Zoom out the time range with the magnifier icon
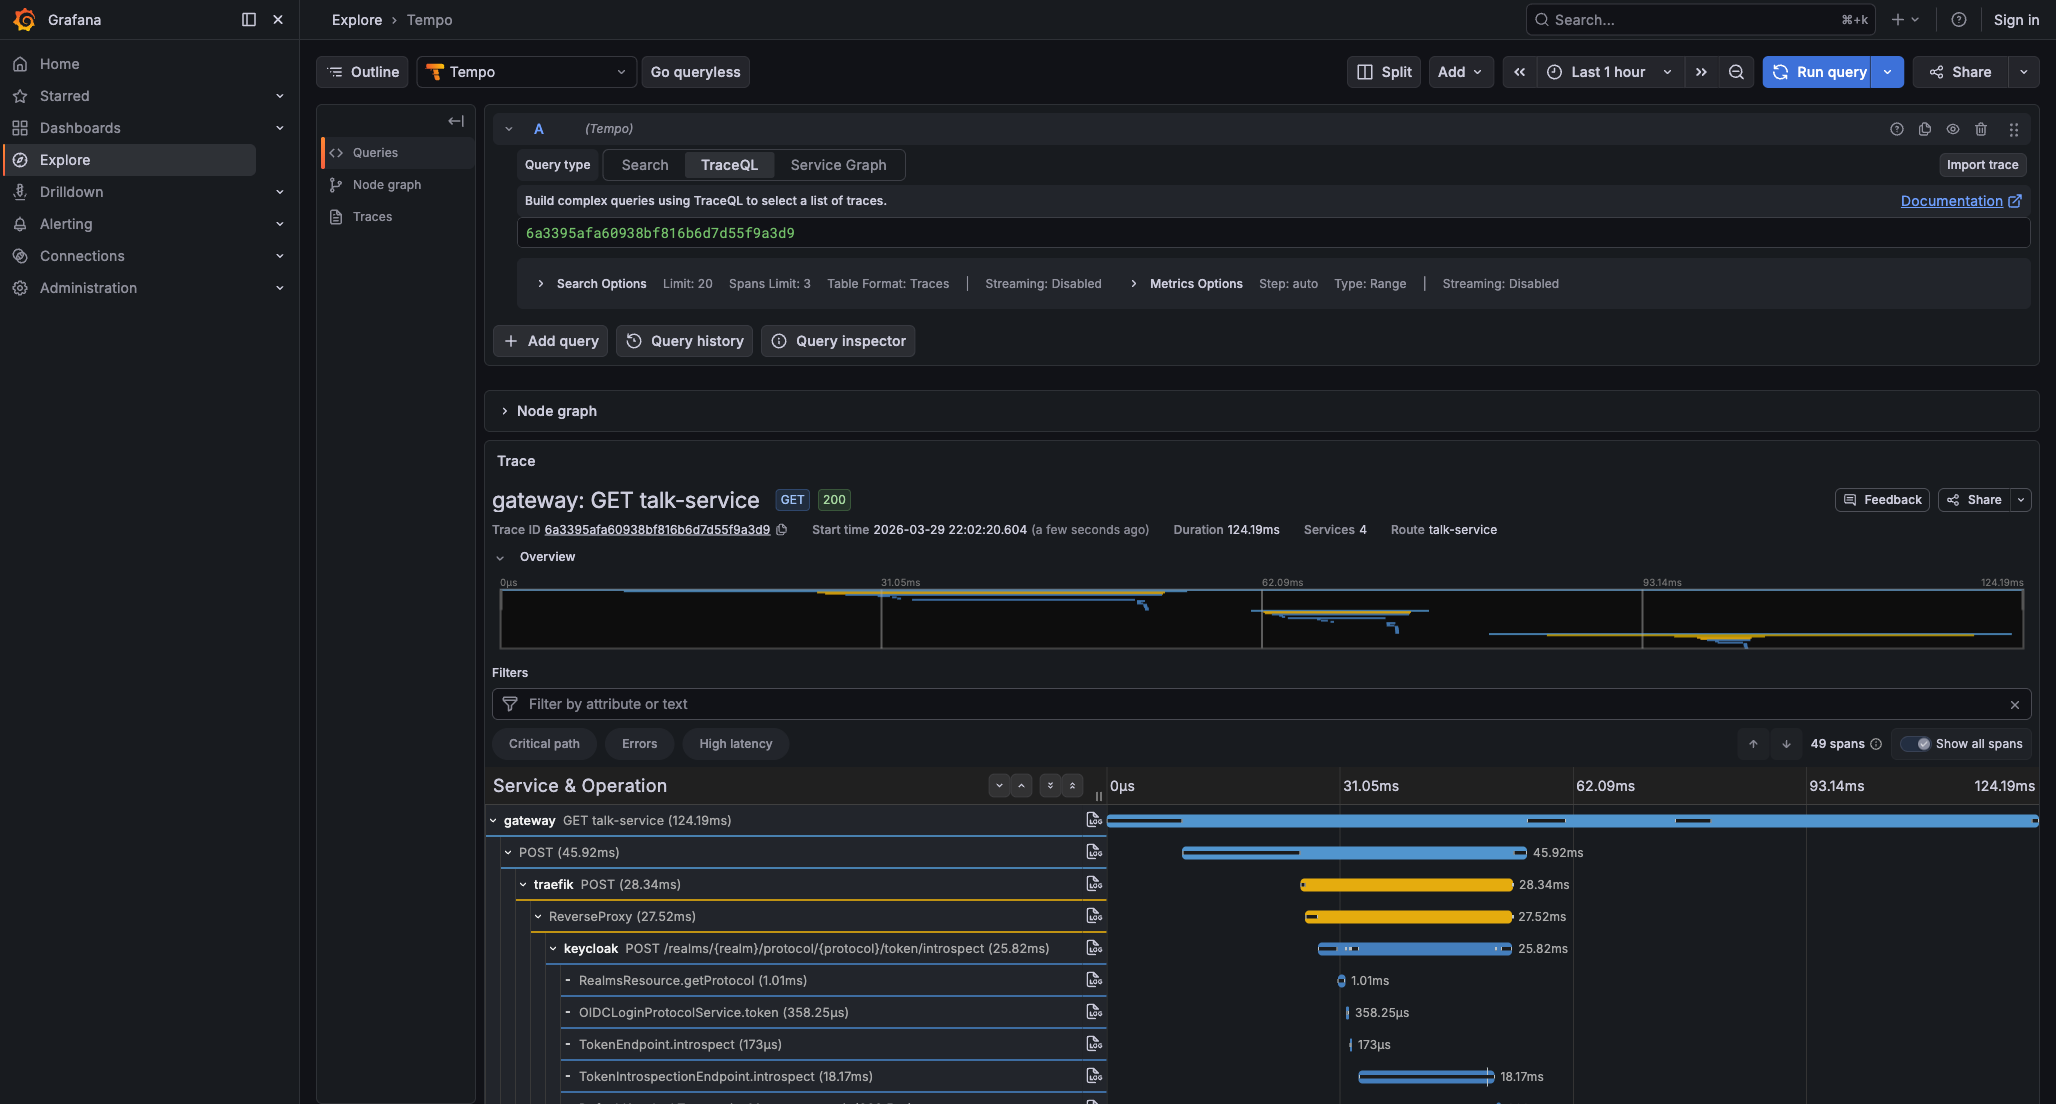The height and width of the screenshot is (1104, 2056). coord(1737,71)
